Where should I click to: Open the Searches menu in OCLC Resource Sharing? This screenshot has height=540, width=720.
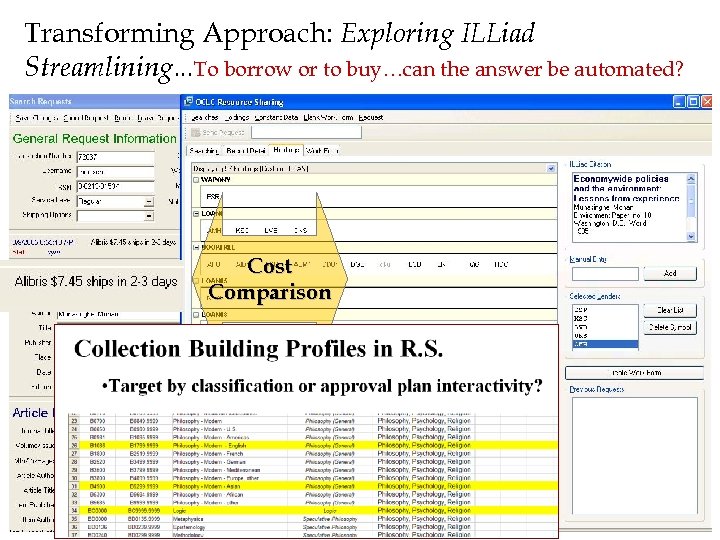pos(205,118)
